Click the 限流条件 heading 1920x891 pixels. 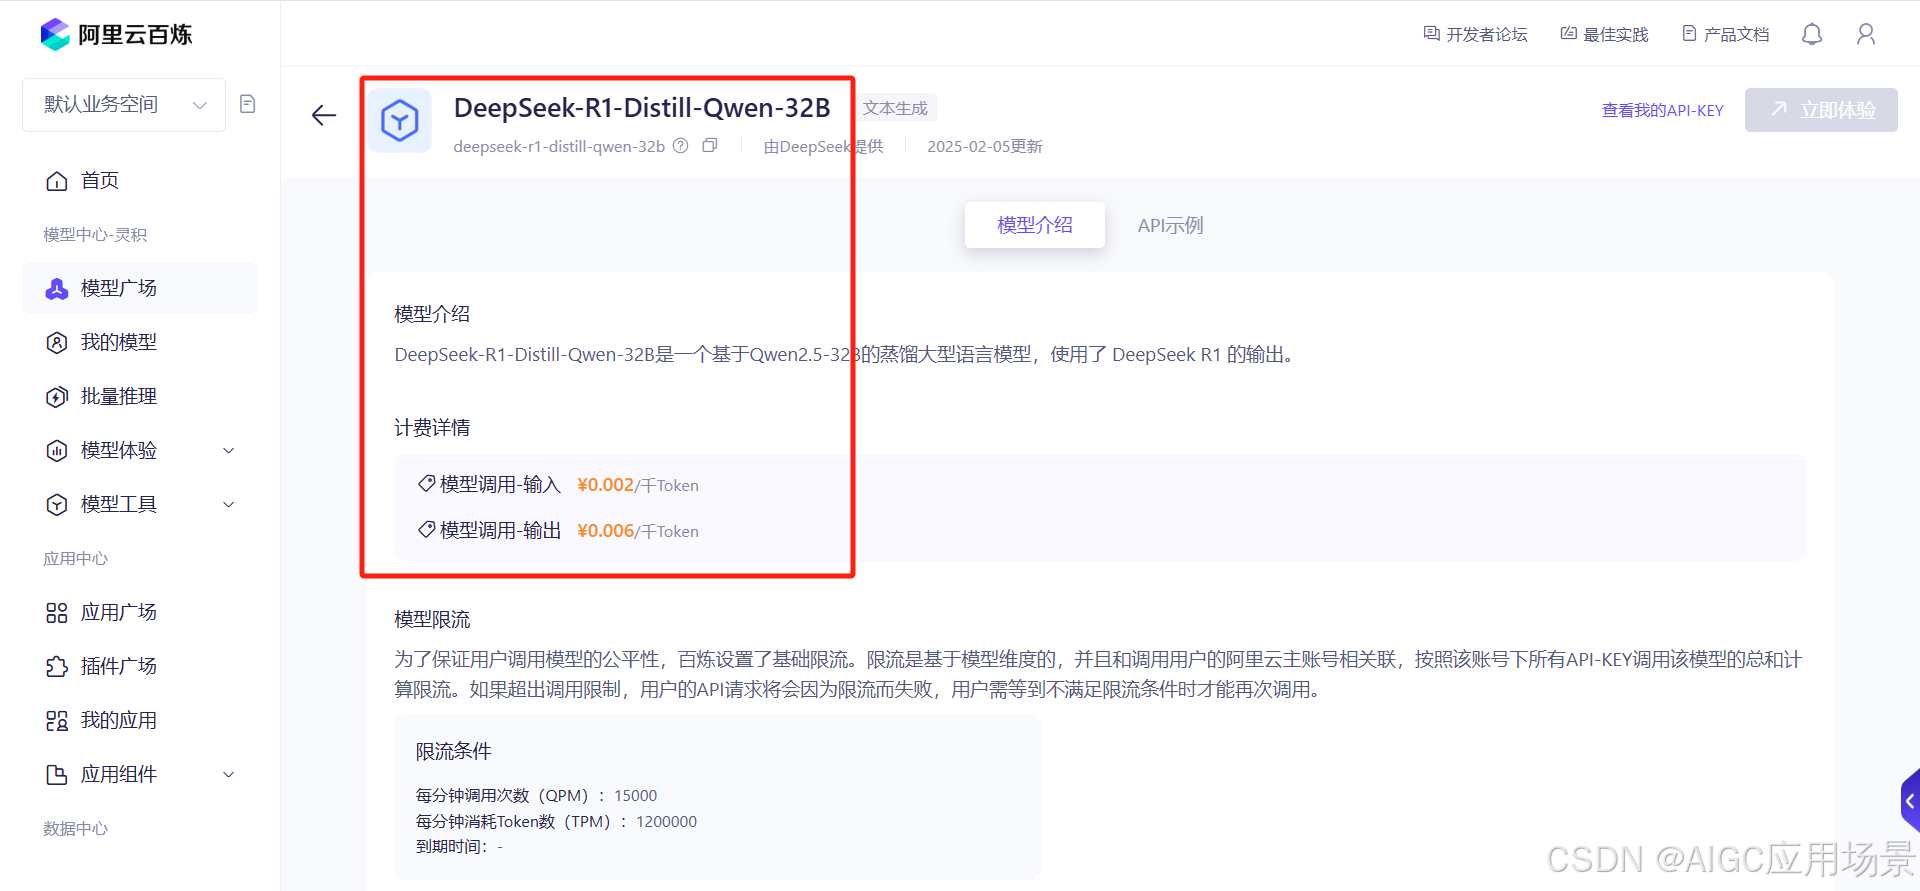tap(454, 752)
